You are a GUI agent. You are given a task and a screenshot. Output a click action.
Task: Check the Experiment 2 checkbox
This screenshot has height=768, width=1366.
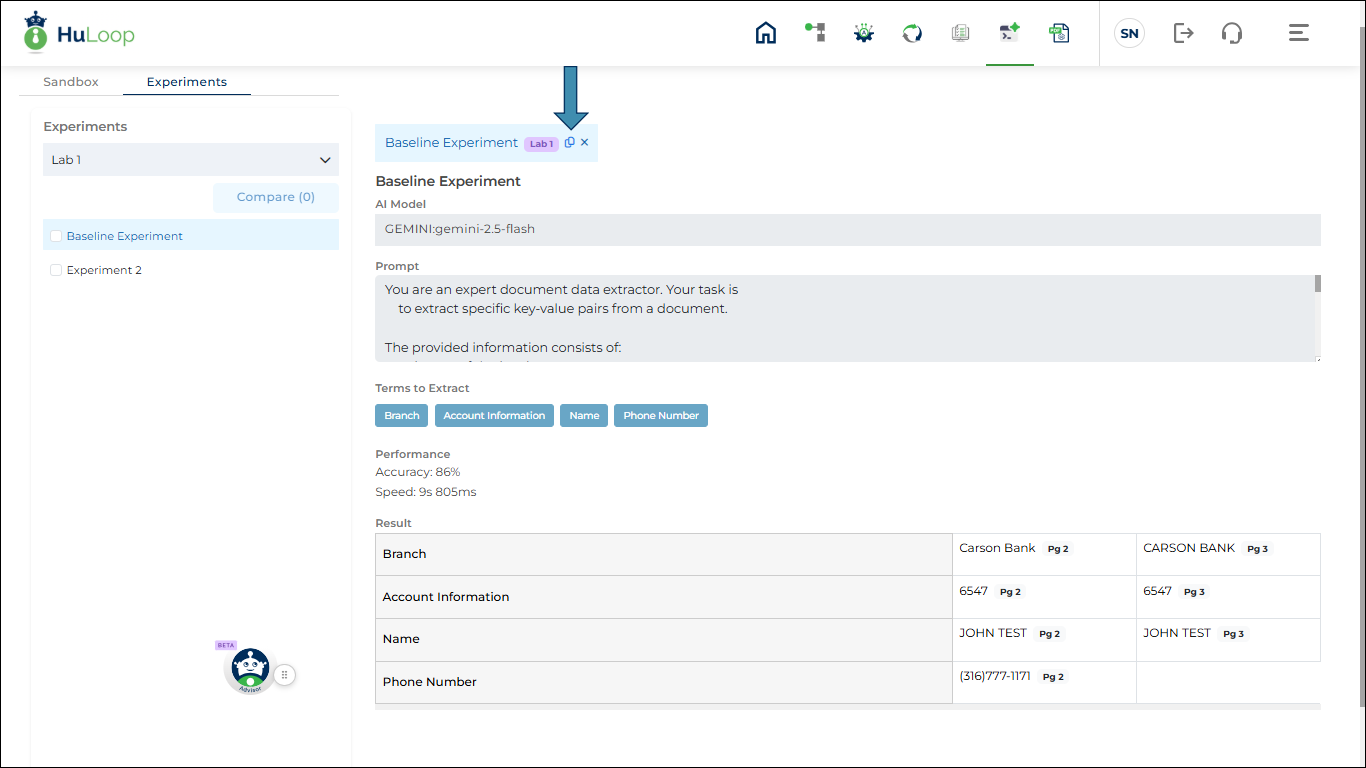pos(56,270)
